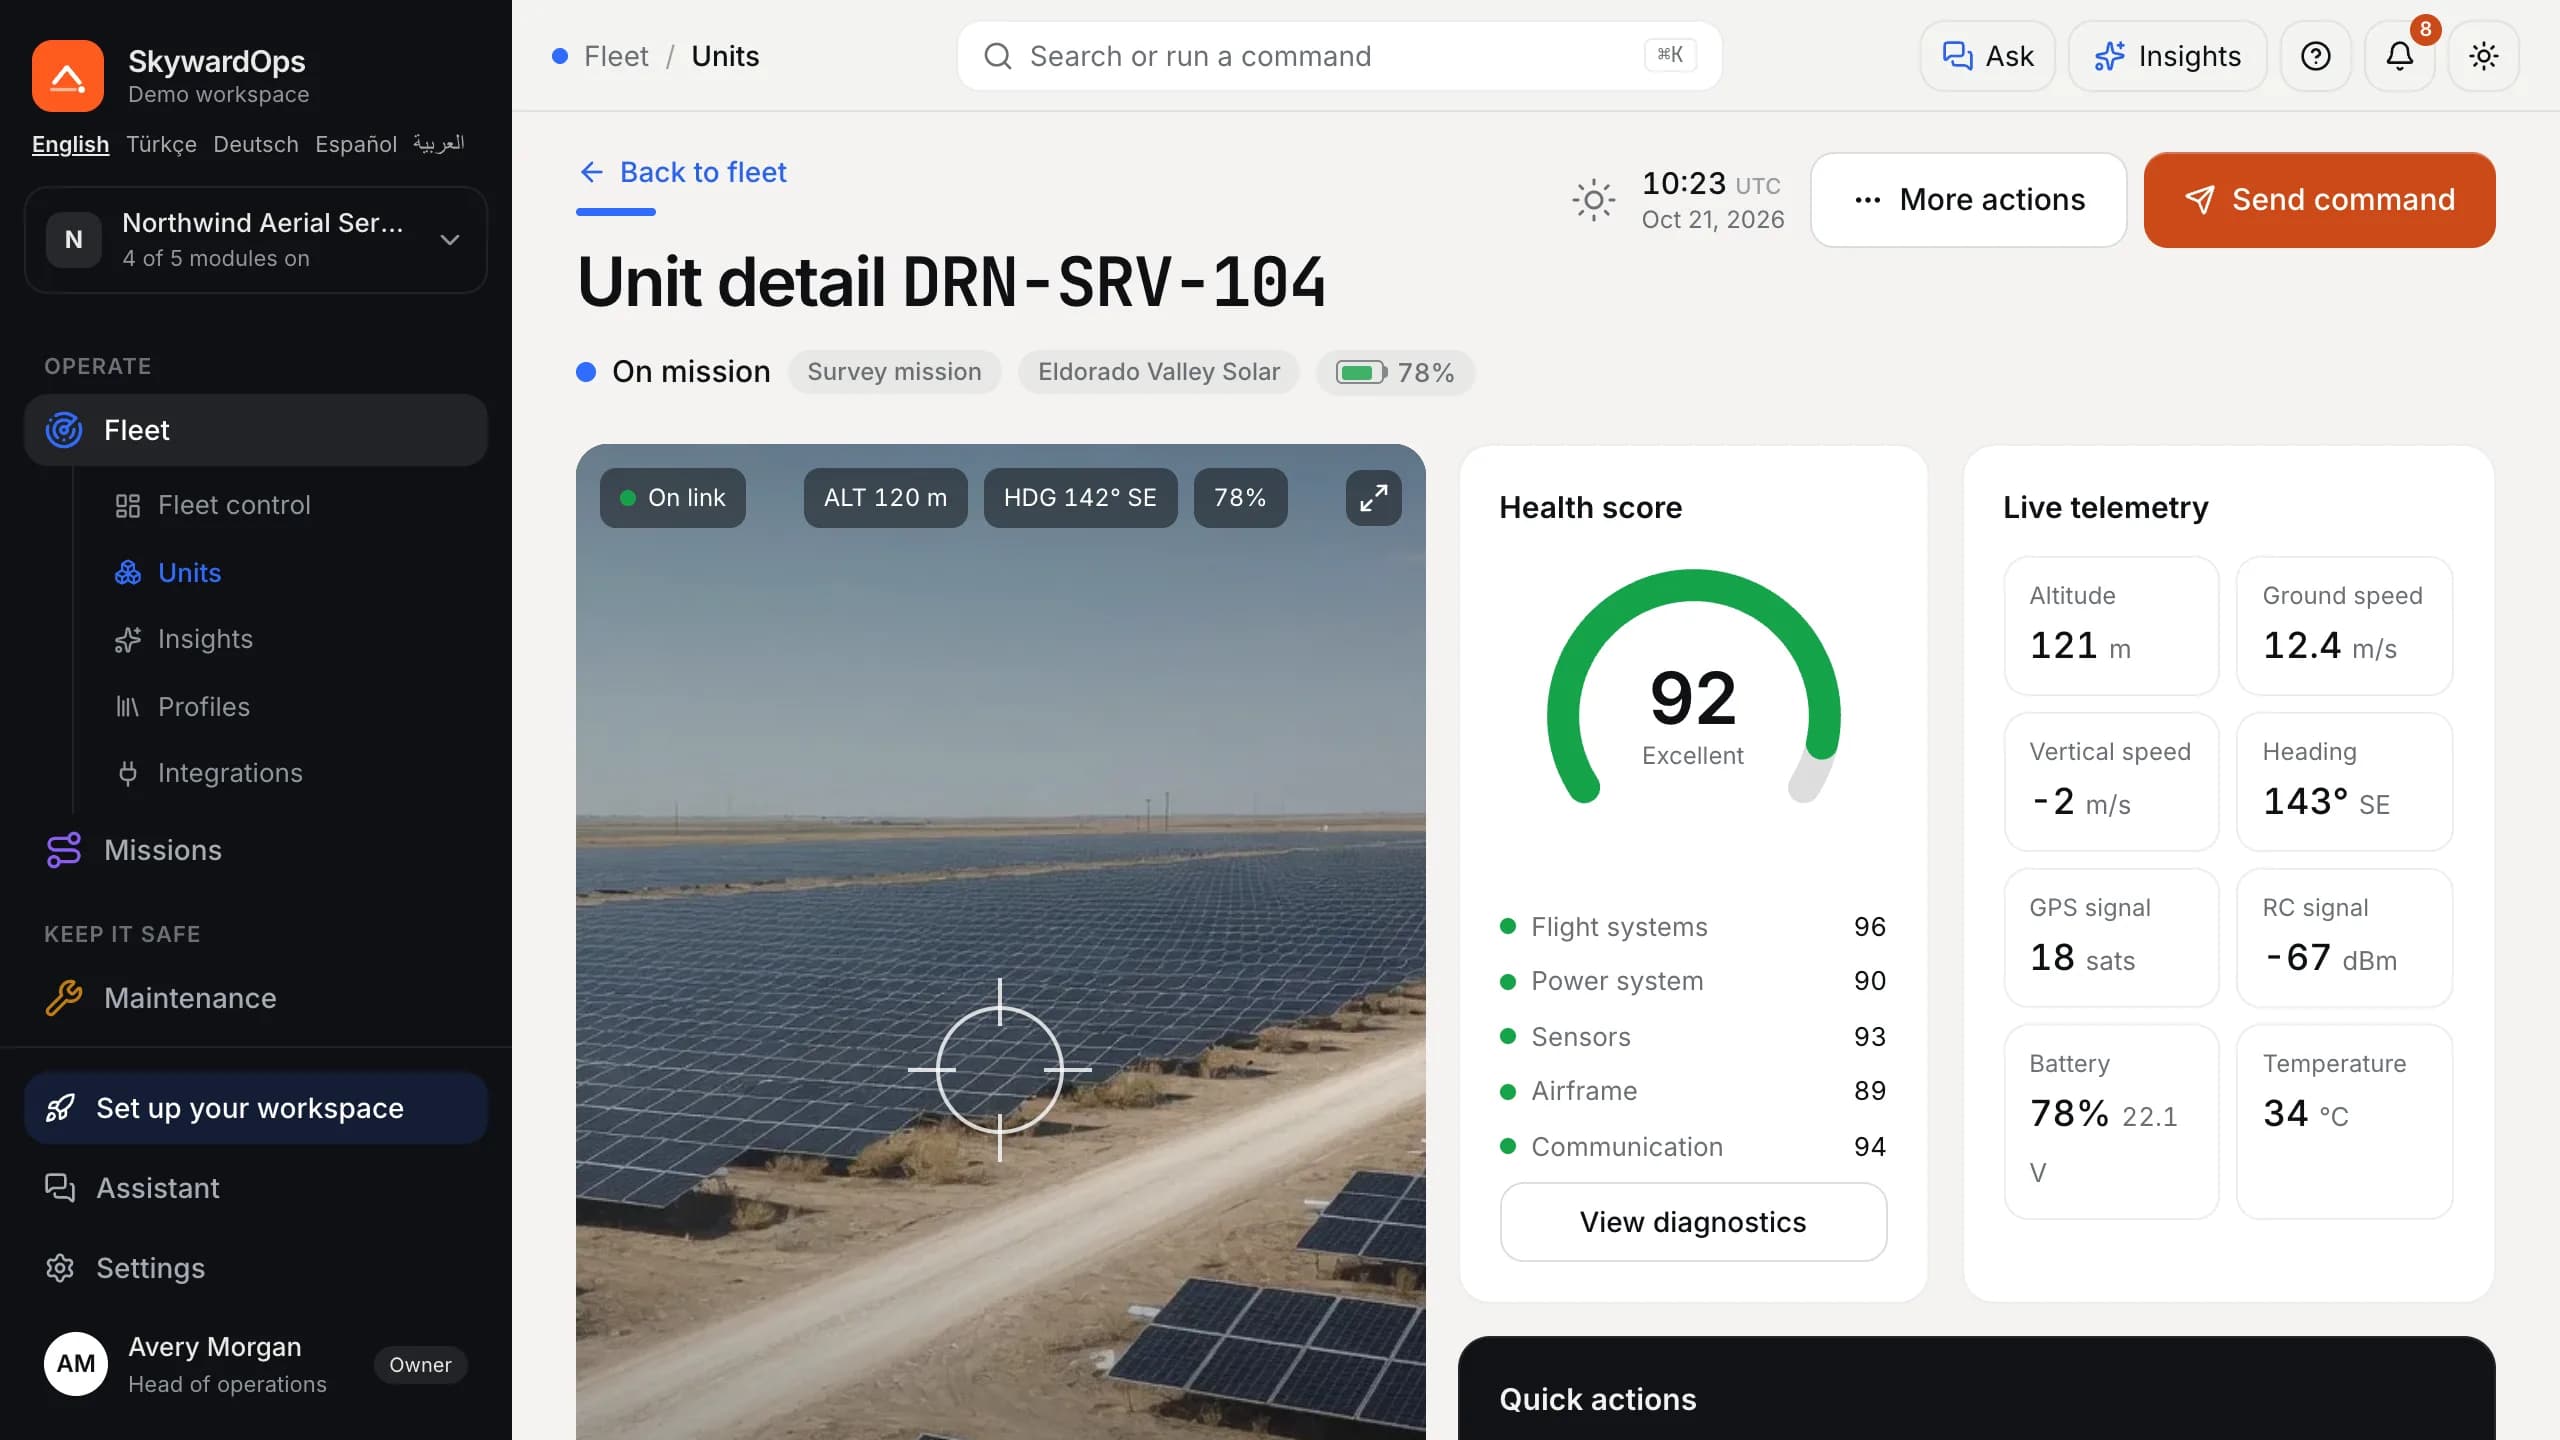Screen dimensions: 2560x1440
Task: Click the drone camera crosshair feed
Action: (1000, 1069)
